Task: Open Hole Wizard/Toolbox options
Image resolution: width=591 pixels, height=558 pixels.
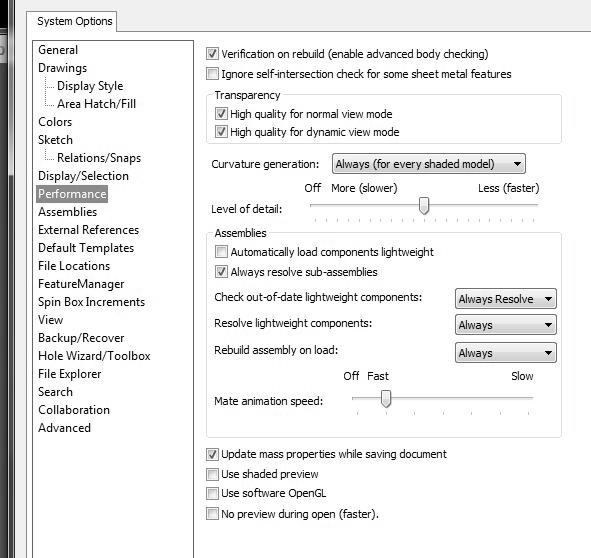Action: (x=94, y=356)
